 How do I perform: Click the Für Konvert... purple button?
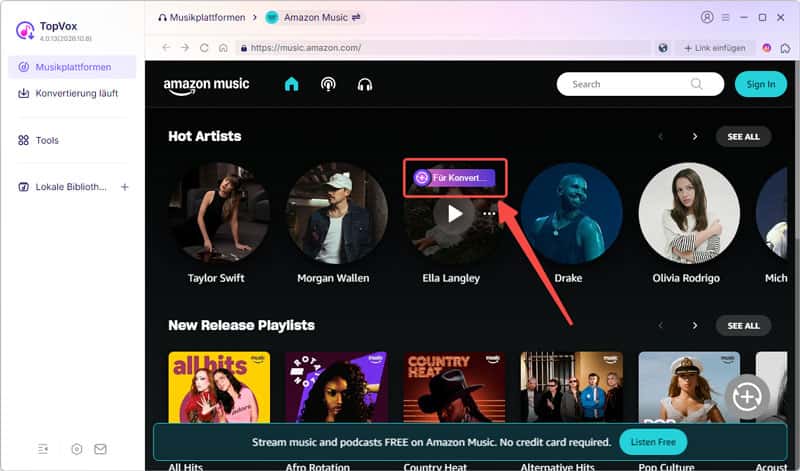pyautogui.click(x=454, y=178)
